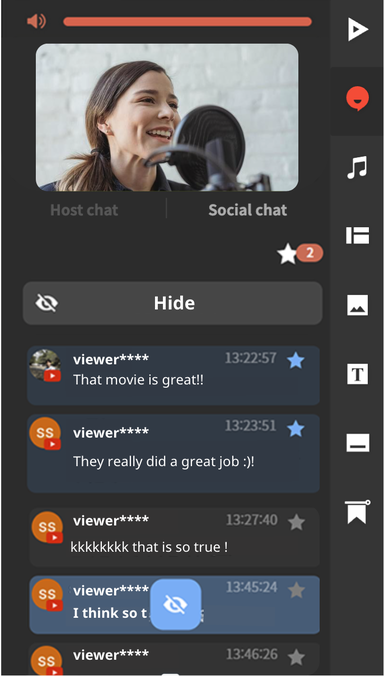Viewport: 384px width, 676px height.
Task: Switch to Host chat tab
Action: coord(84,210)
